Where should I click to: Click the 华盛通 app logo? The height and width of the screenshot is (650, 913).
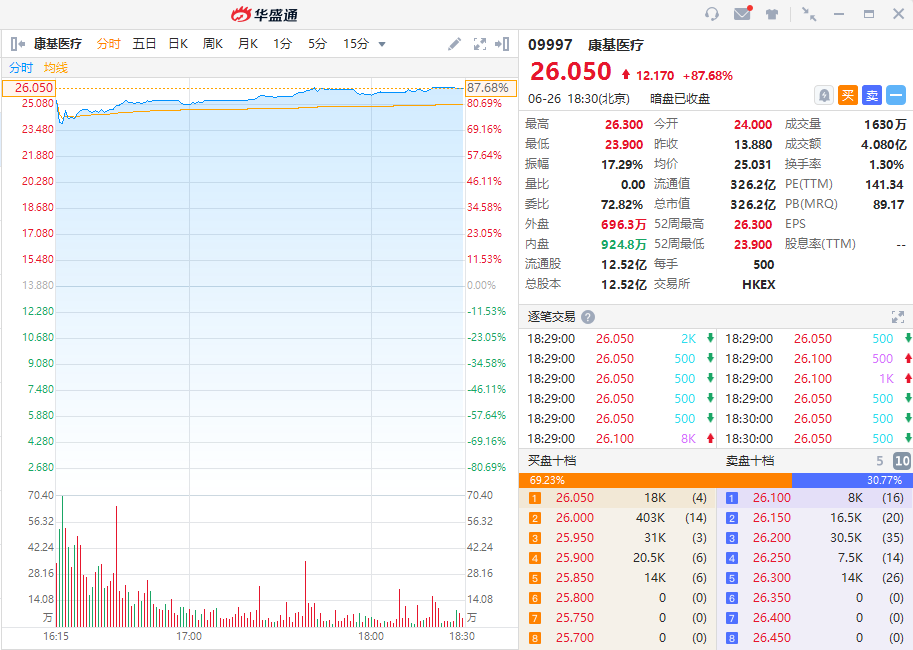pyautogui.click(x=264, y=15)
